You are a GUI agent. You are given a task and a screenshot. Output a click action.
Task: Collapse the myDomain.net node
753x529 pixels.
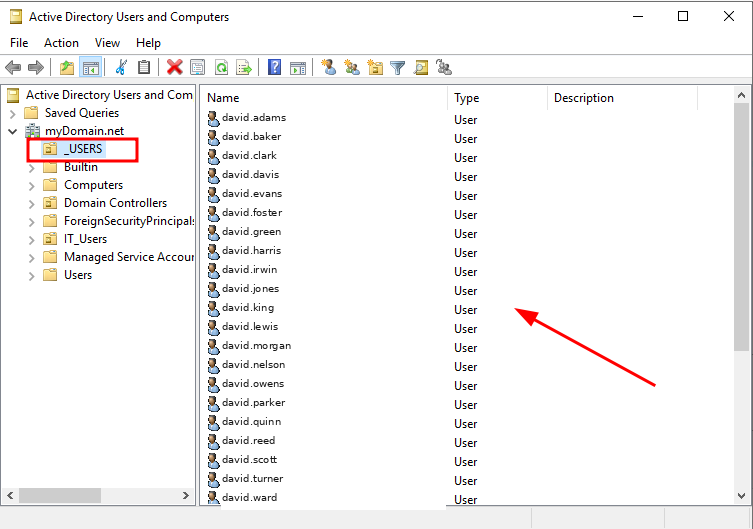[13, 131]
